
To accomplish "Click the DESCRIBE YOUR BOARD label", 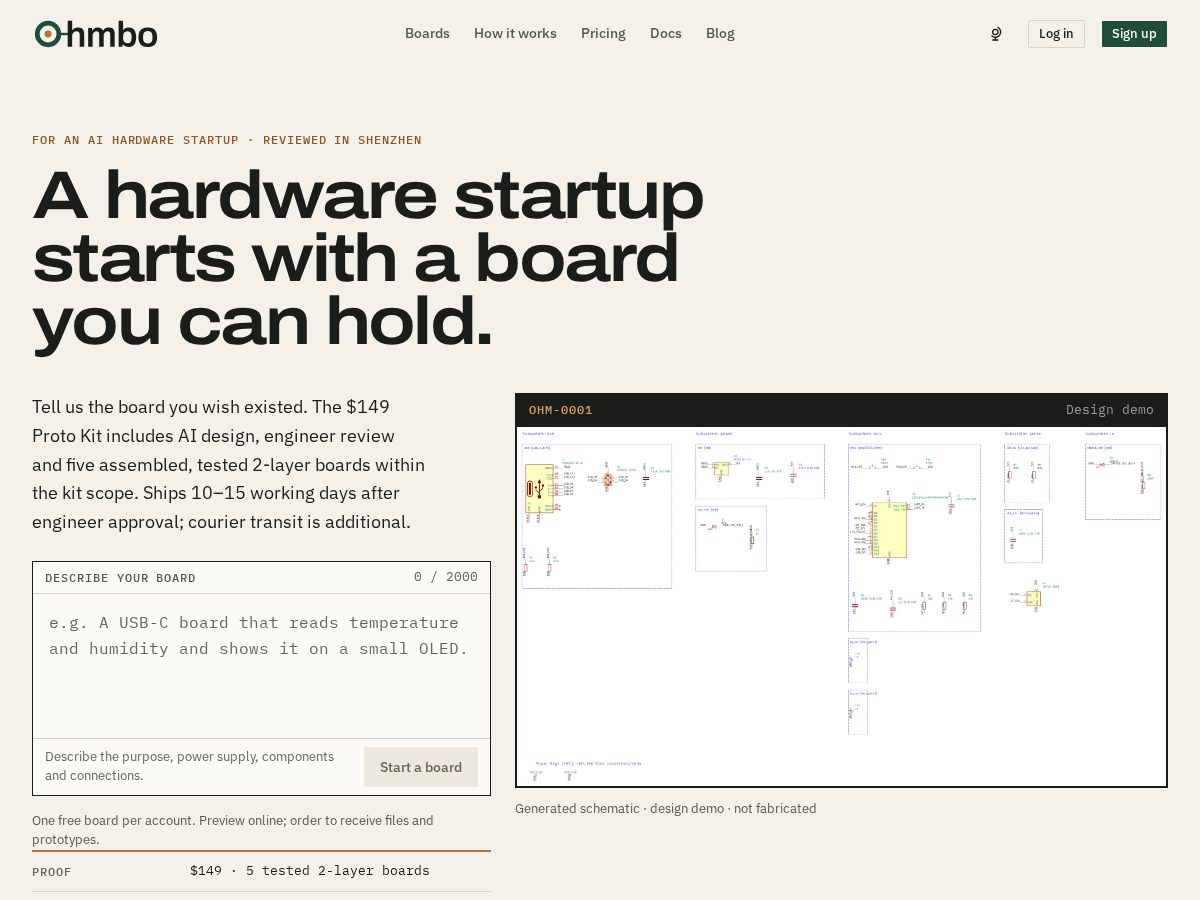I will [120, 578].
